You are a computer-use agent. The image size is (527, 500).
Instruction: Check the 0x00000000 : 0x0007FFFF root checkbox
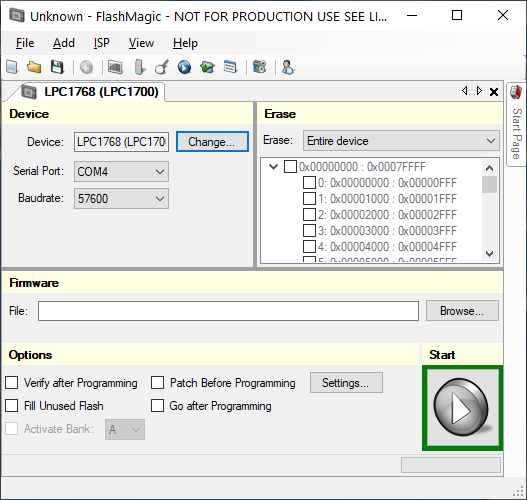point(290,166)
